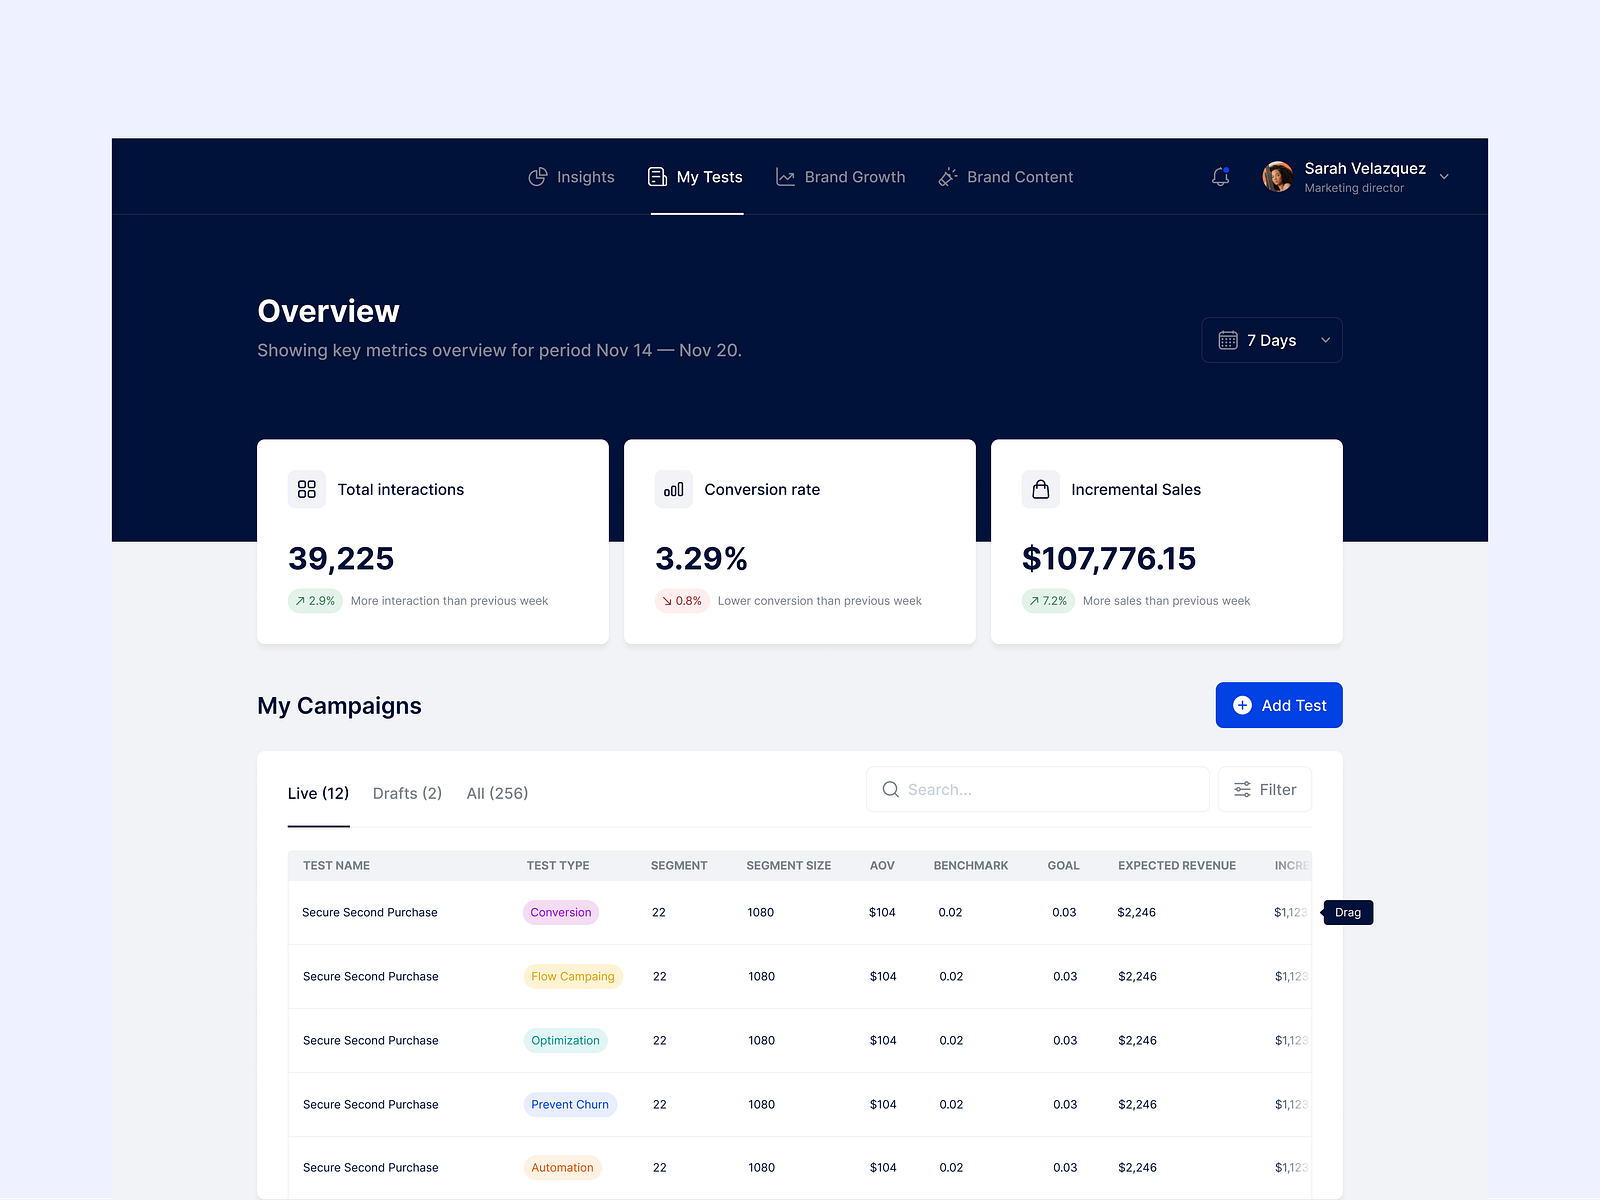Click the Incremental Sales shopping bag icon
The height and width of the screenshot is (1200, 1600).
[1041, 489]
